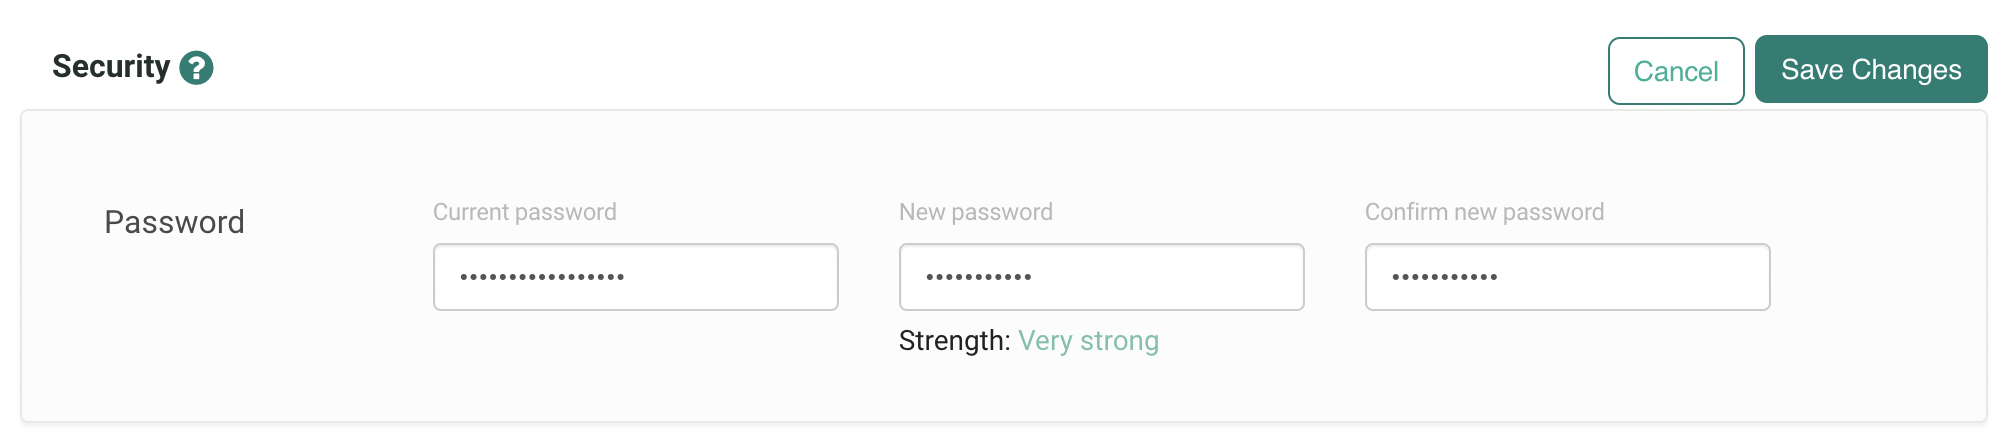The height and width of the screenshot is (448, 2010).
Task: Focus the New password input field
Action: pos(1102,277)
